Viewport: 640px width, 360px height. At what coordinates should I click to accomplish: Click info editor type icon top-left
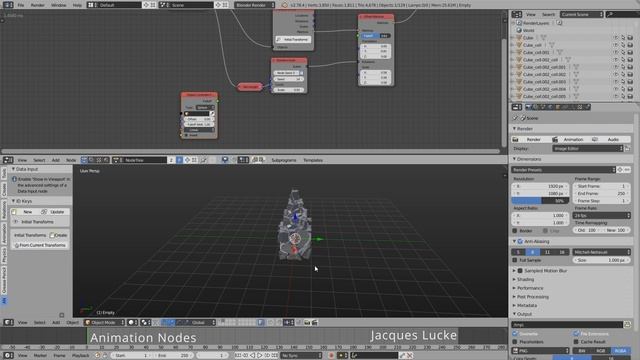point(8,5)
